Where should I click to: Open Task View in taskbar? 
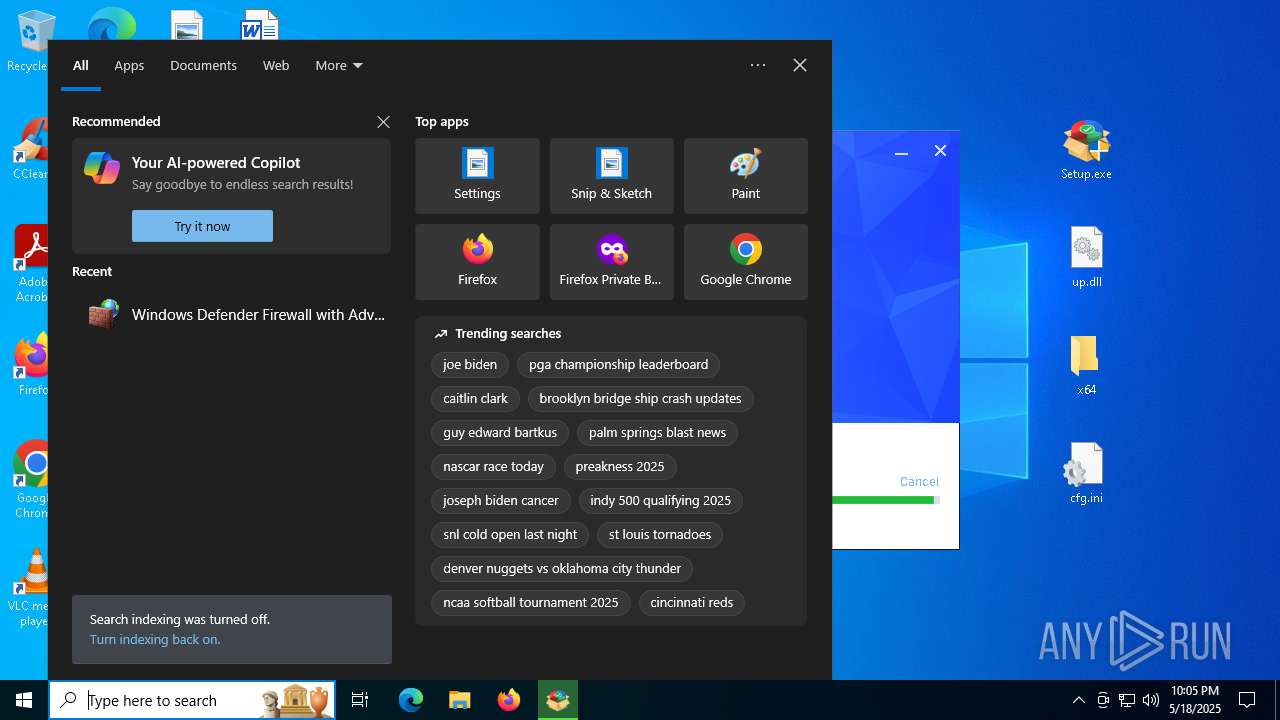[x=360, y=700]
